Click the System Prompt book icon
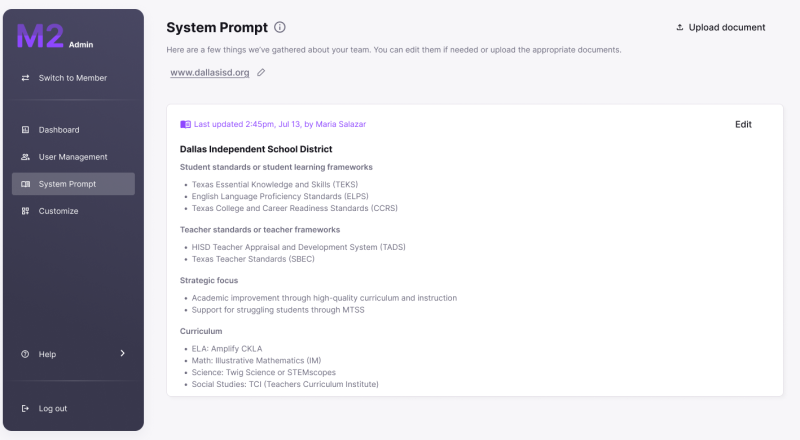The height and width of the screenshot is (440, 800). coord(25,184)
